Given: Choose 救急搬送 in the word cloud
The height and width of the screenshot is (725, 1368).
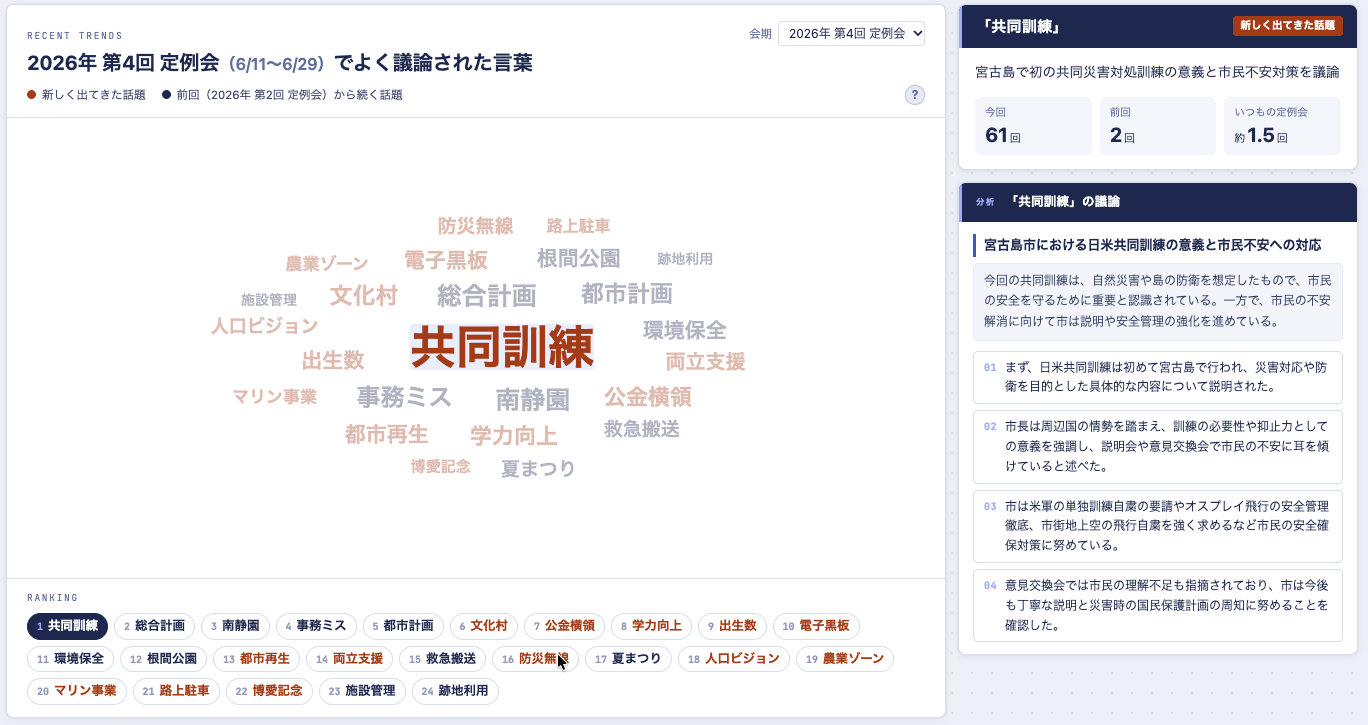Looking at the screenshot, I should point(642,429).
